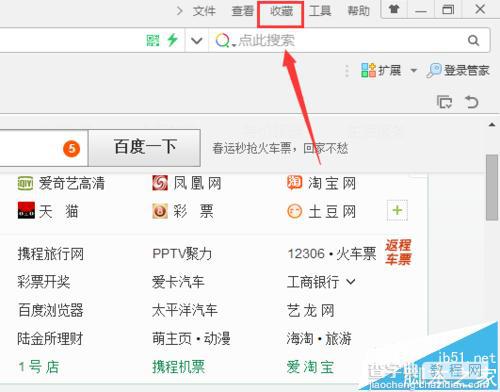Open 动漫 link
The height and width of the screenshot is (392, 500).
[217, 339]
